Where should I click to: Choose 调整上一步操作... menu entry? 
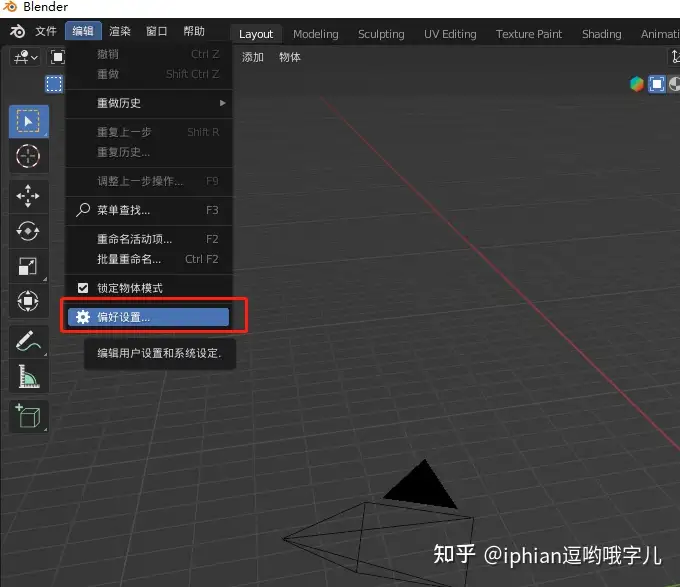pyautogui.click(x=149, y=181)
